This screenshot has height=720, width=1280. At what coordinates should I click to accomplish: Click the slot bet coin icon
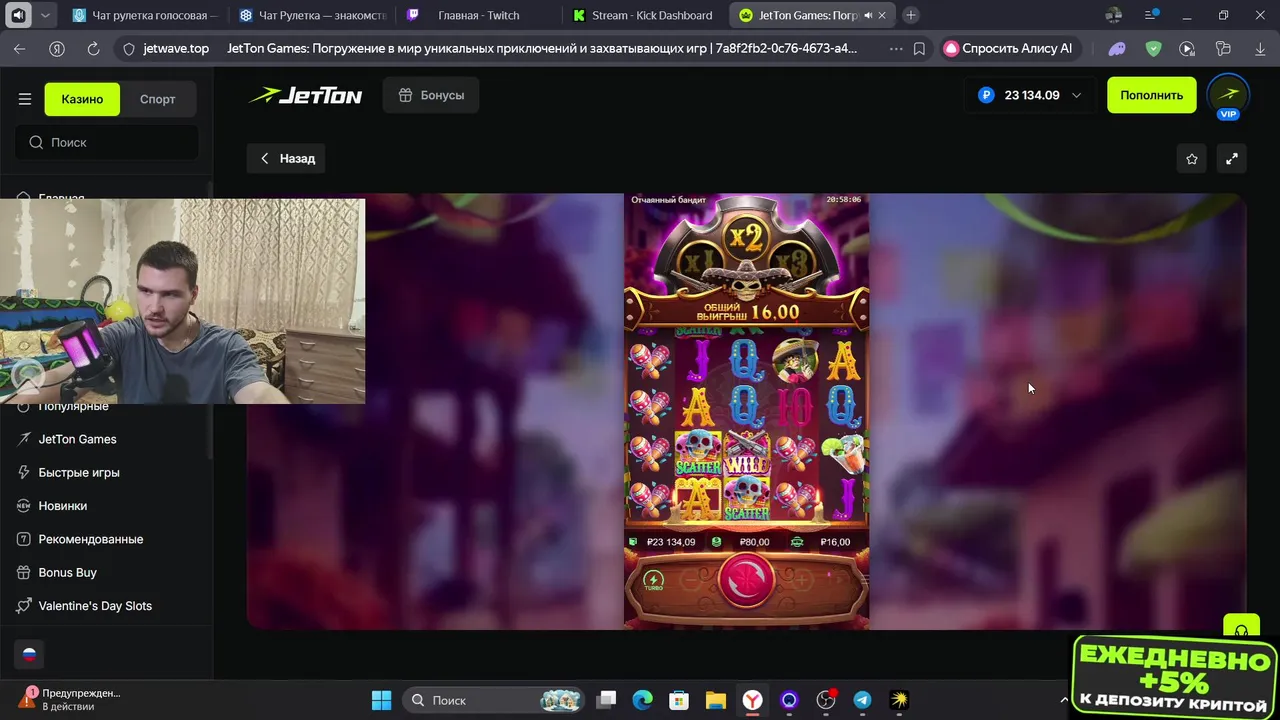tap(716, 542)
